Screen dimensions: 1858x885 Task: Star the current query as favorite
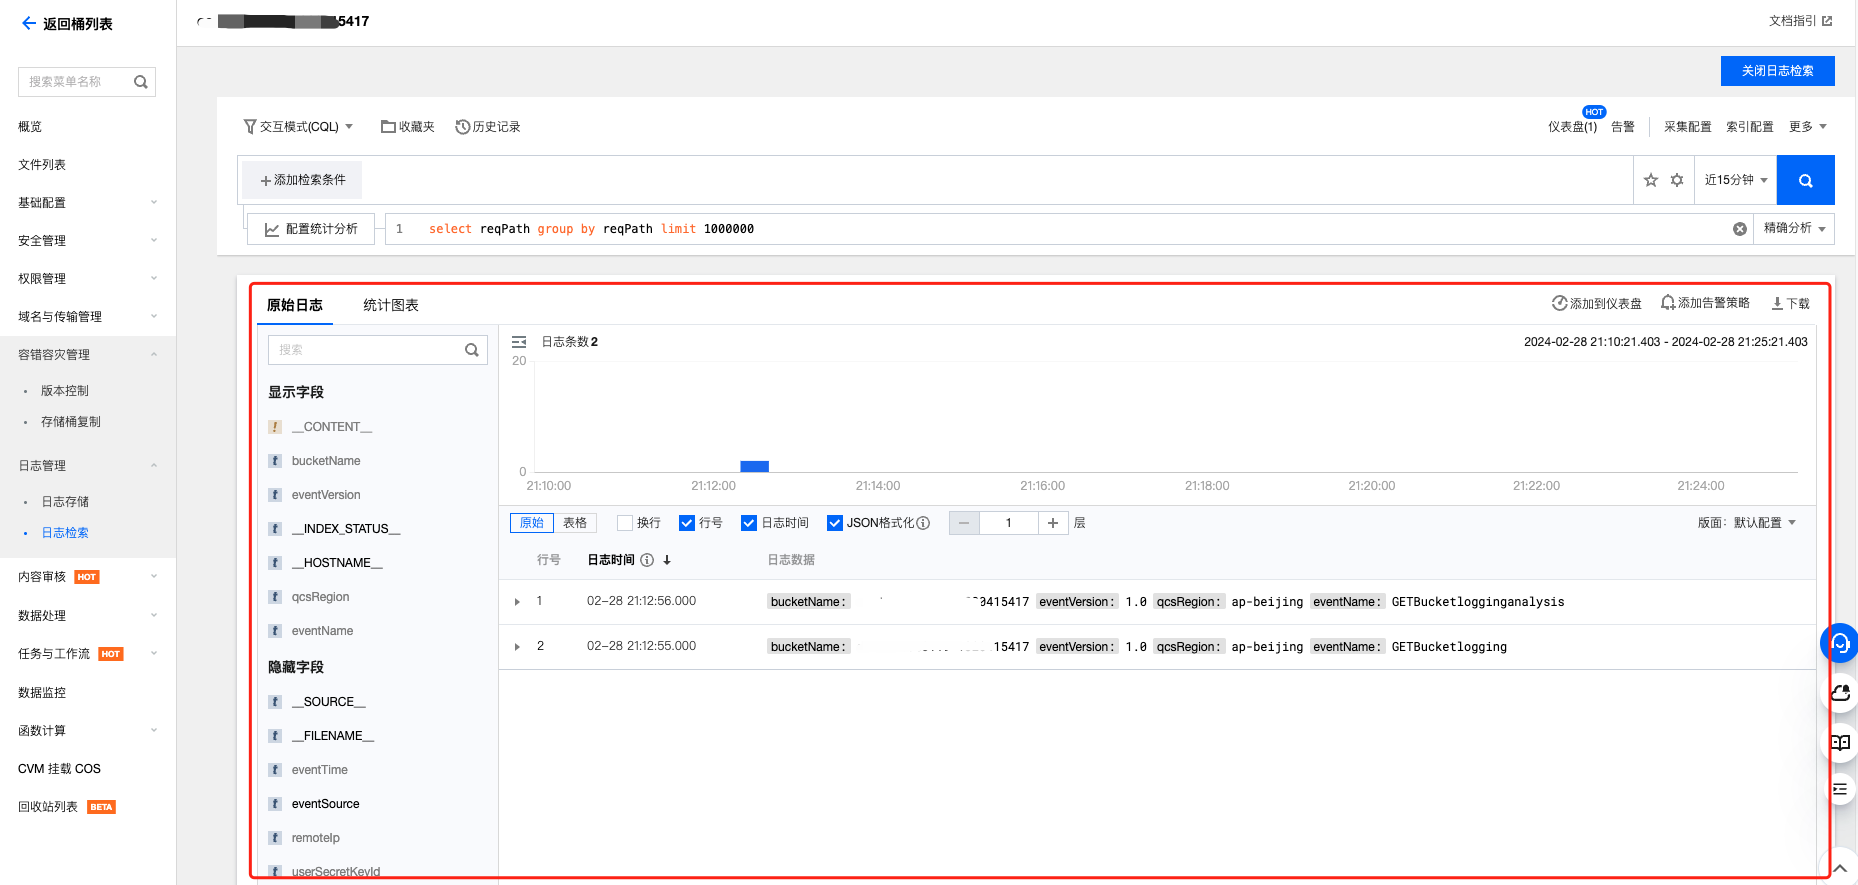click(x=1651, y=180)
